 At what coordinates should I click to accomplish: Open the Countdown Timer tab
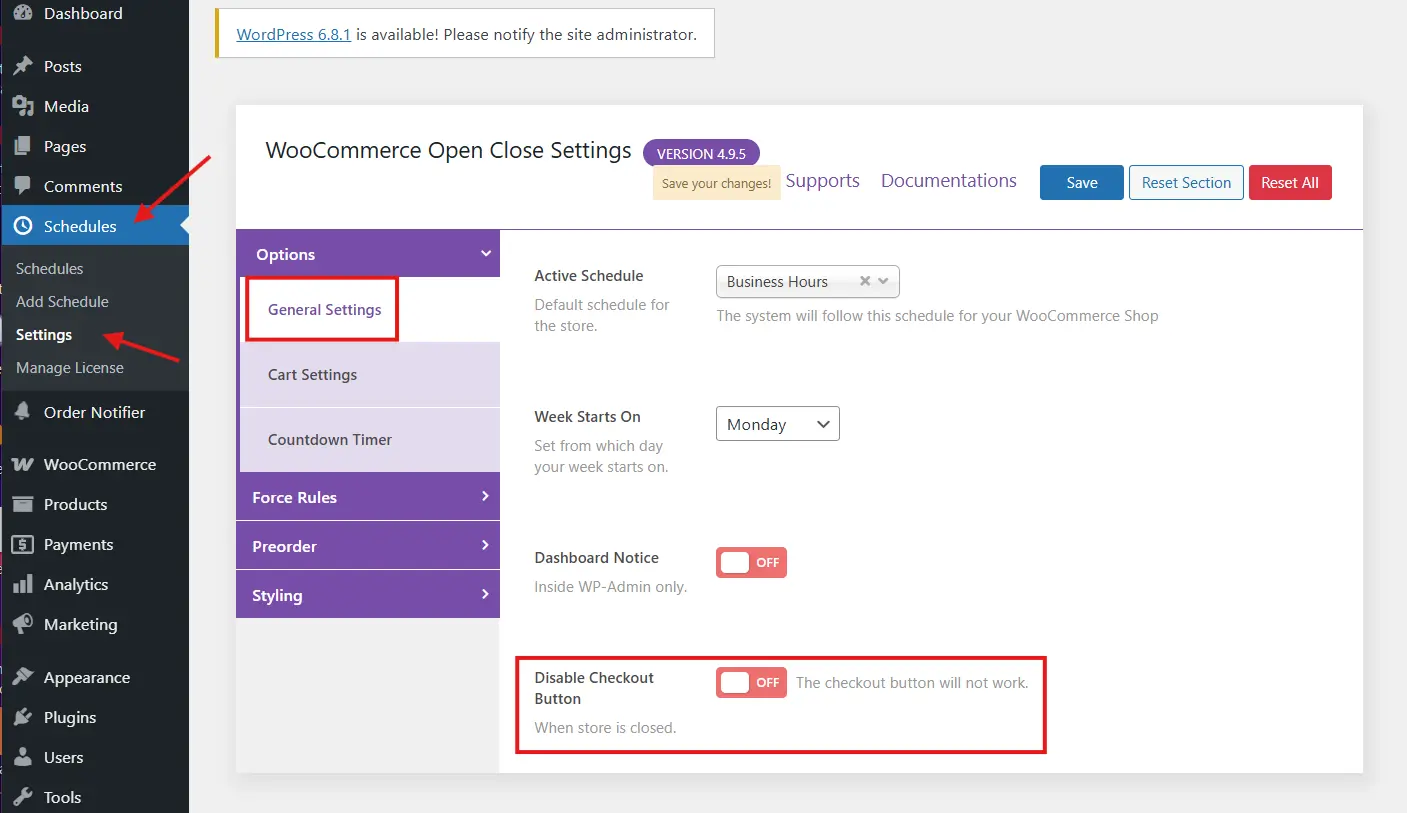370,440
